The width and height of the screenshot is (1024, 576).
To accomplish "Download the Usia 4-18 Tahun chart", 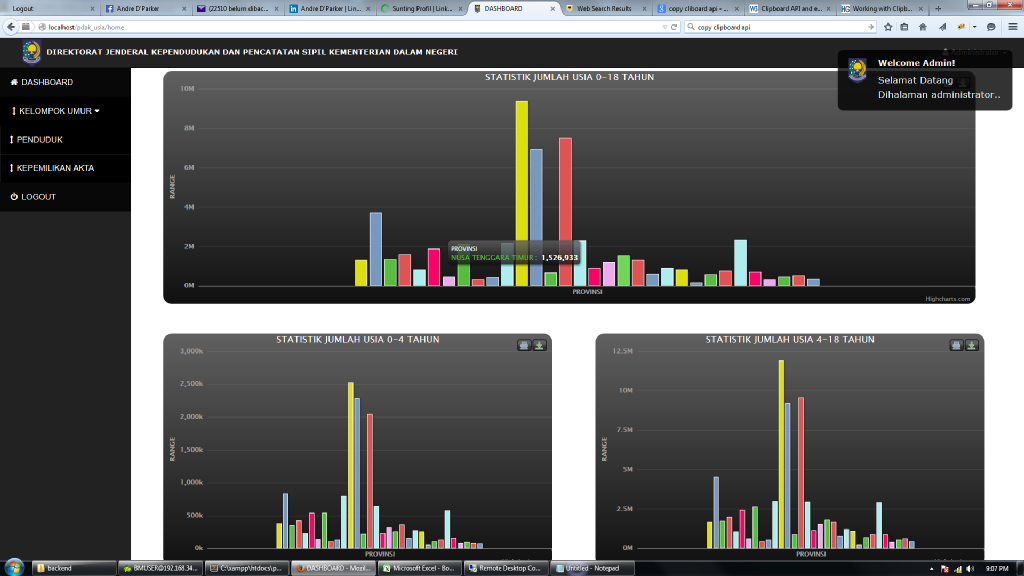I will click(972, 345).
